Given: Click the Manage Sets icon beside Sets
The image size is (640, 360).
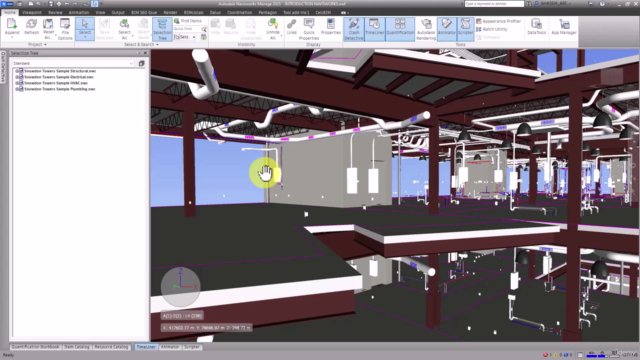Looking at the screenshot, I should [204, 37].
